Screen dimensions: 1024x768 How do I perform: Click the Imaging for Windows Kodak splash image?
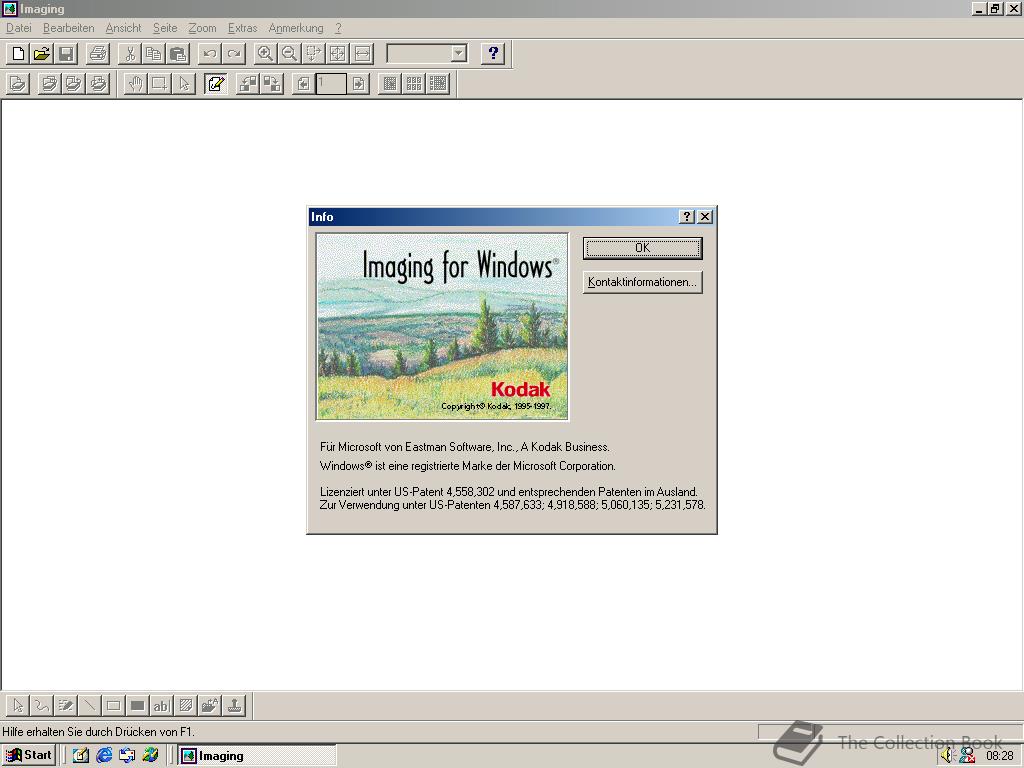442,327
